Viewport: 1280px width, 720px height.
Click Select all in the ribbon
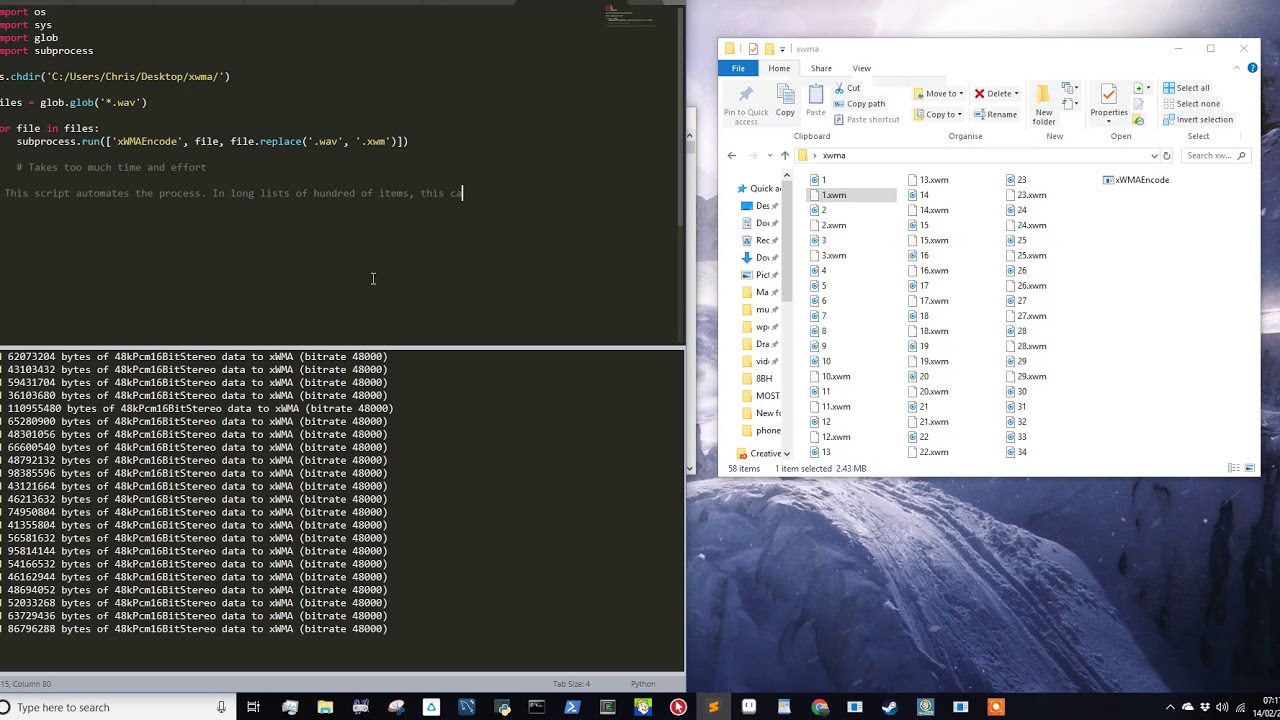click(x=1186, y=88)
